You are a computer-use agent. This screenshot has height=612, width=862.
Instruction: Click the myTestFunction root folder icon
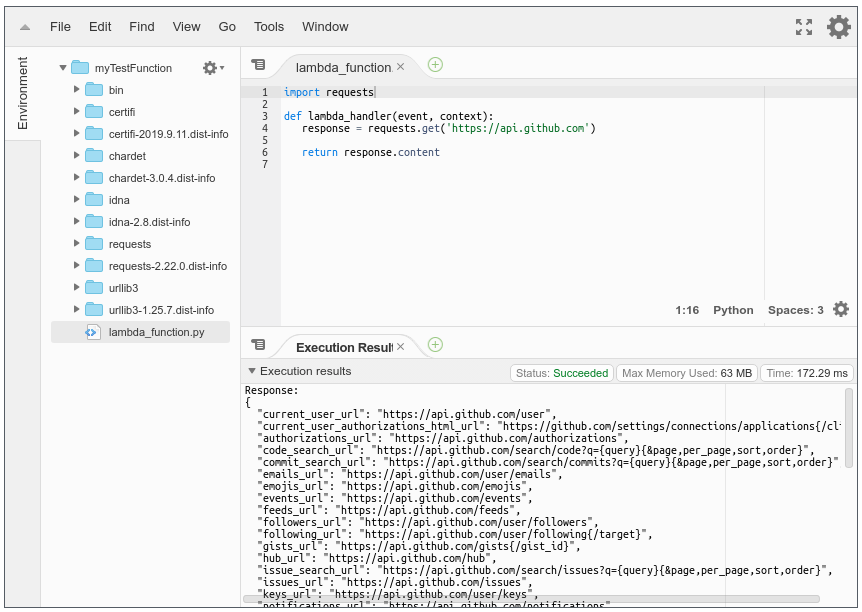[80, 68]
